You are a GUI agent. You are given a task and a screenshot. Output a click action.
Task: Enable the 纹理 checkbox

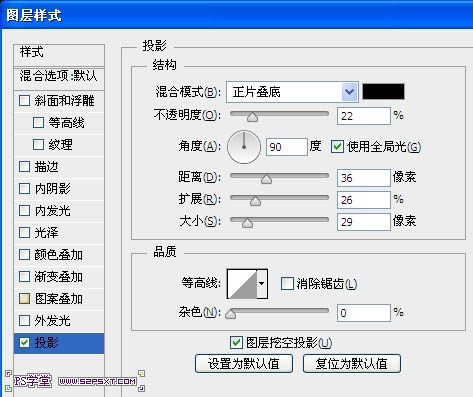pos(38,144)
